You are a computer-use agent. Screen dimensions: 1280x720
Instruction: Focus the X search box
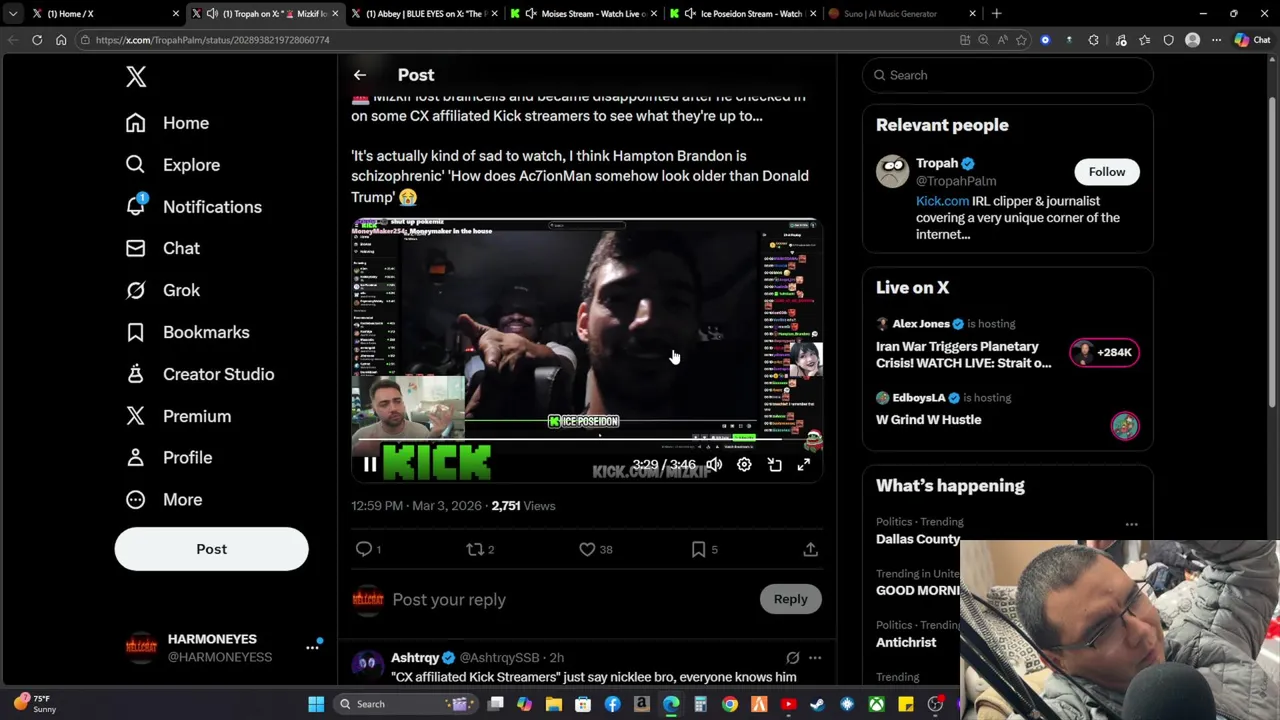pyautogui.click(x=1008, y=75)
